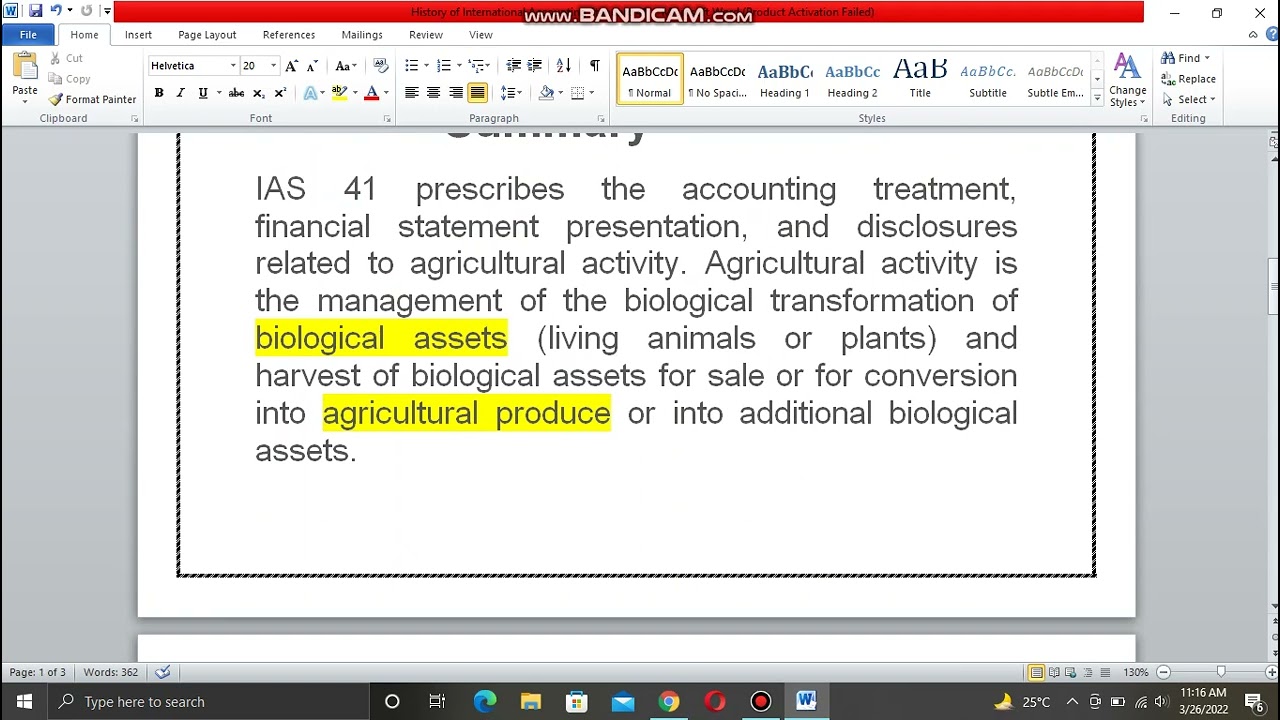Click Words: 362 in status bar

111,672
